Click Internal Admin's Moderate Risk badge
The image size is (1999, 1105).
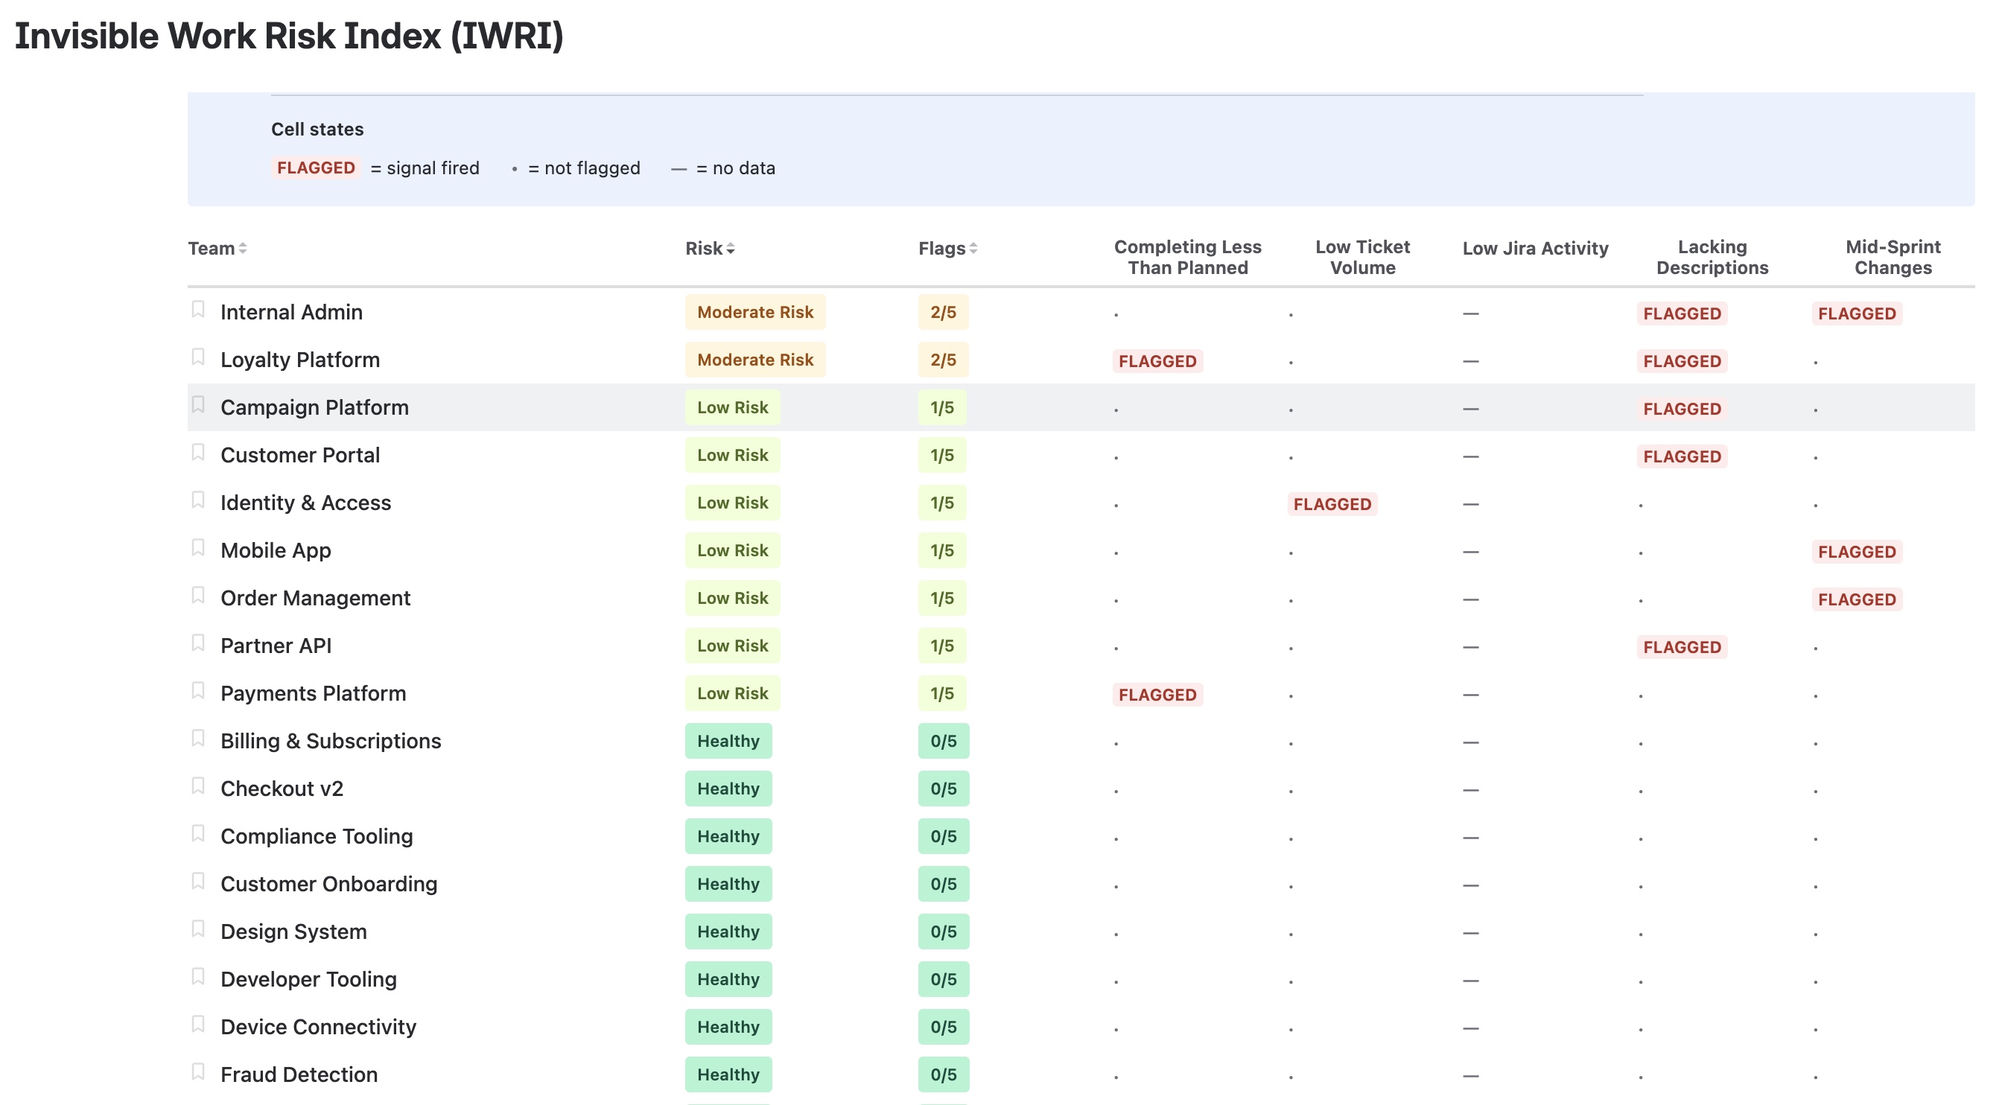point(755,312)
